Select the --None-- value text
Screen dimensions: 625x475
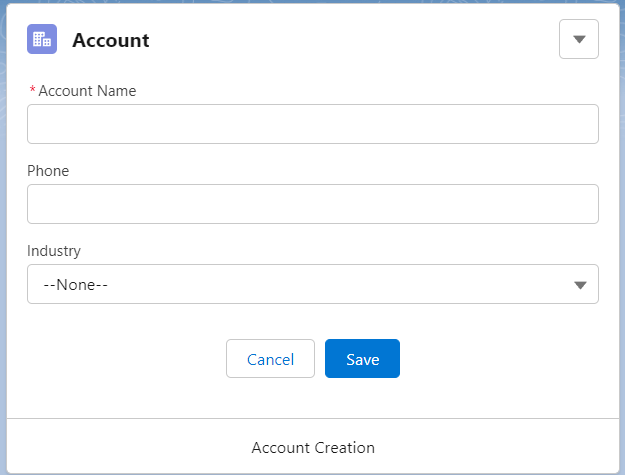point(75,285)
